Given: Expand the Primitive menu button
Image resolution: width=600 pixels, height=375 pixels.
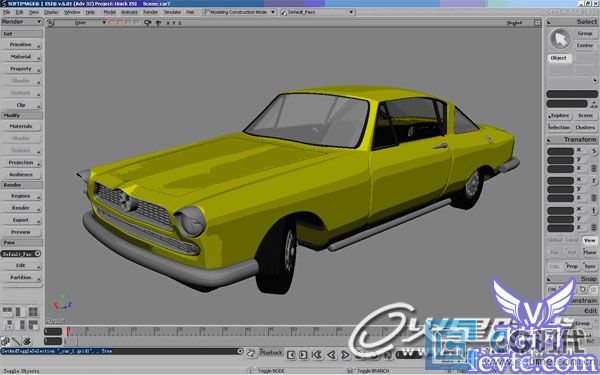Looking at the screenshot, I should (x=21, y=45).
